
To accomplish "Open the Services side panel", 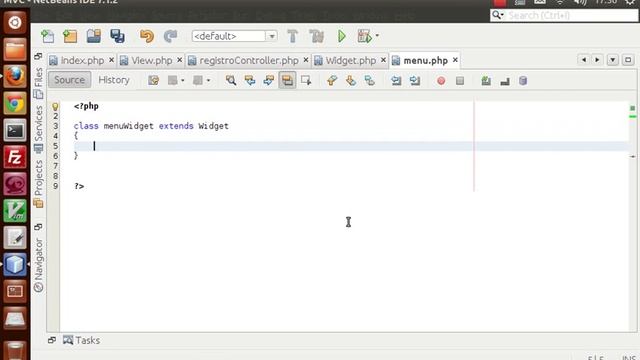I will [x=39, y=129].
